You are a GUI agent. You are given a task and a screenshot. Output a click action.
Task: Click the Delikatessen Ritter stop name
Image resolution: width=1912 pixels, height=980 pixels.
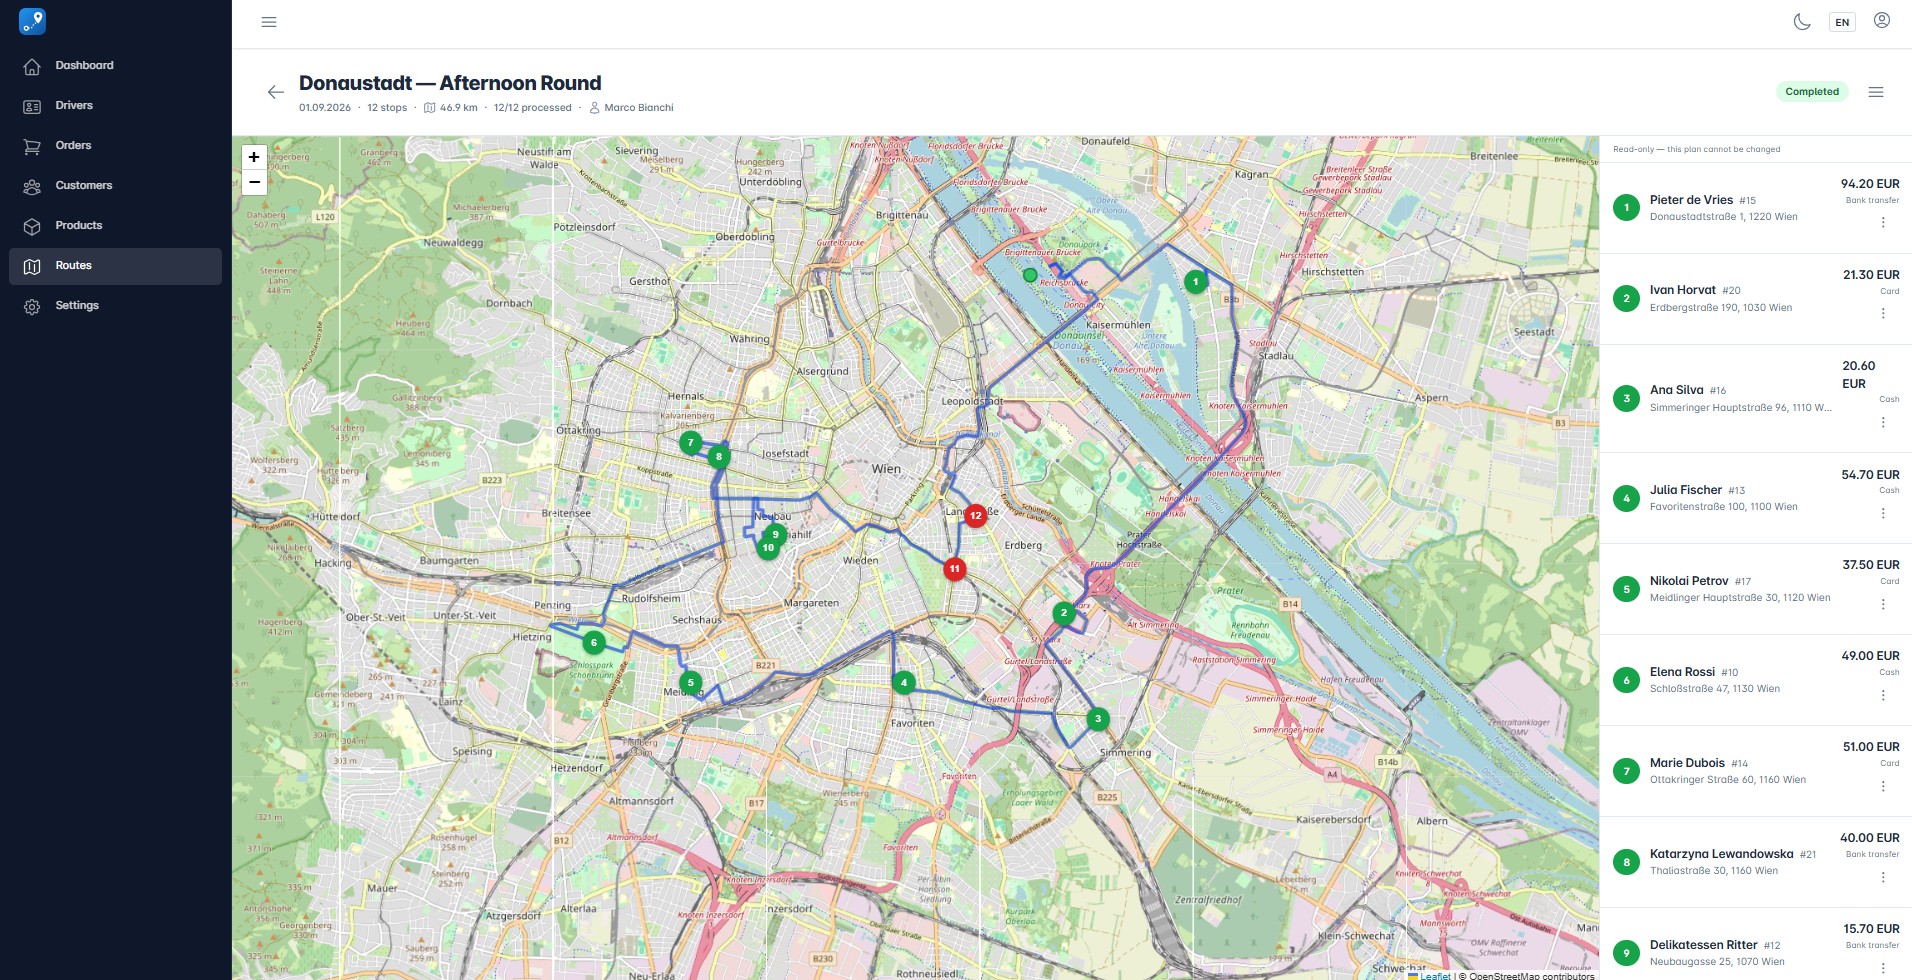[x=1703, y=945]
